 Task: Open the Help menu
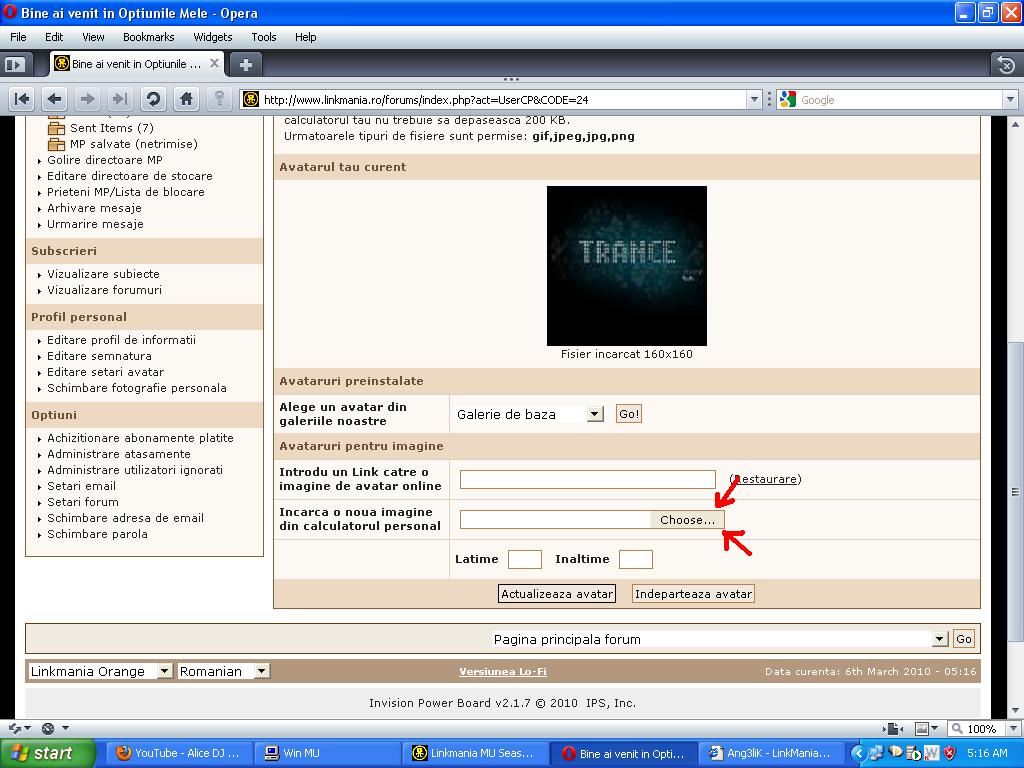pyautogui.click(x=305, y=37)
